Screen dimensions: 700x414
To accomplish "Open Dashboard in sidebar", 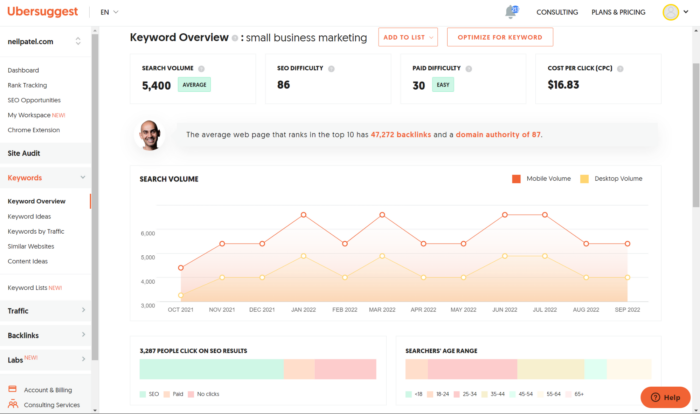I will click(23, 70).
